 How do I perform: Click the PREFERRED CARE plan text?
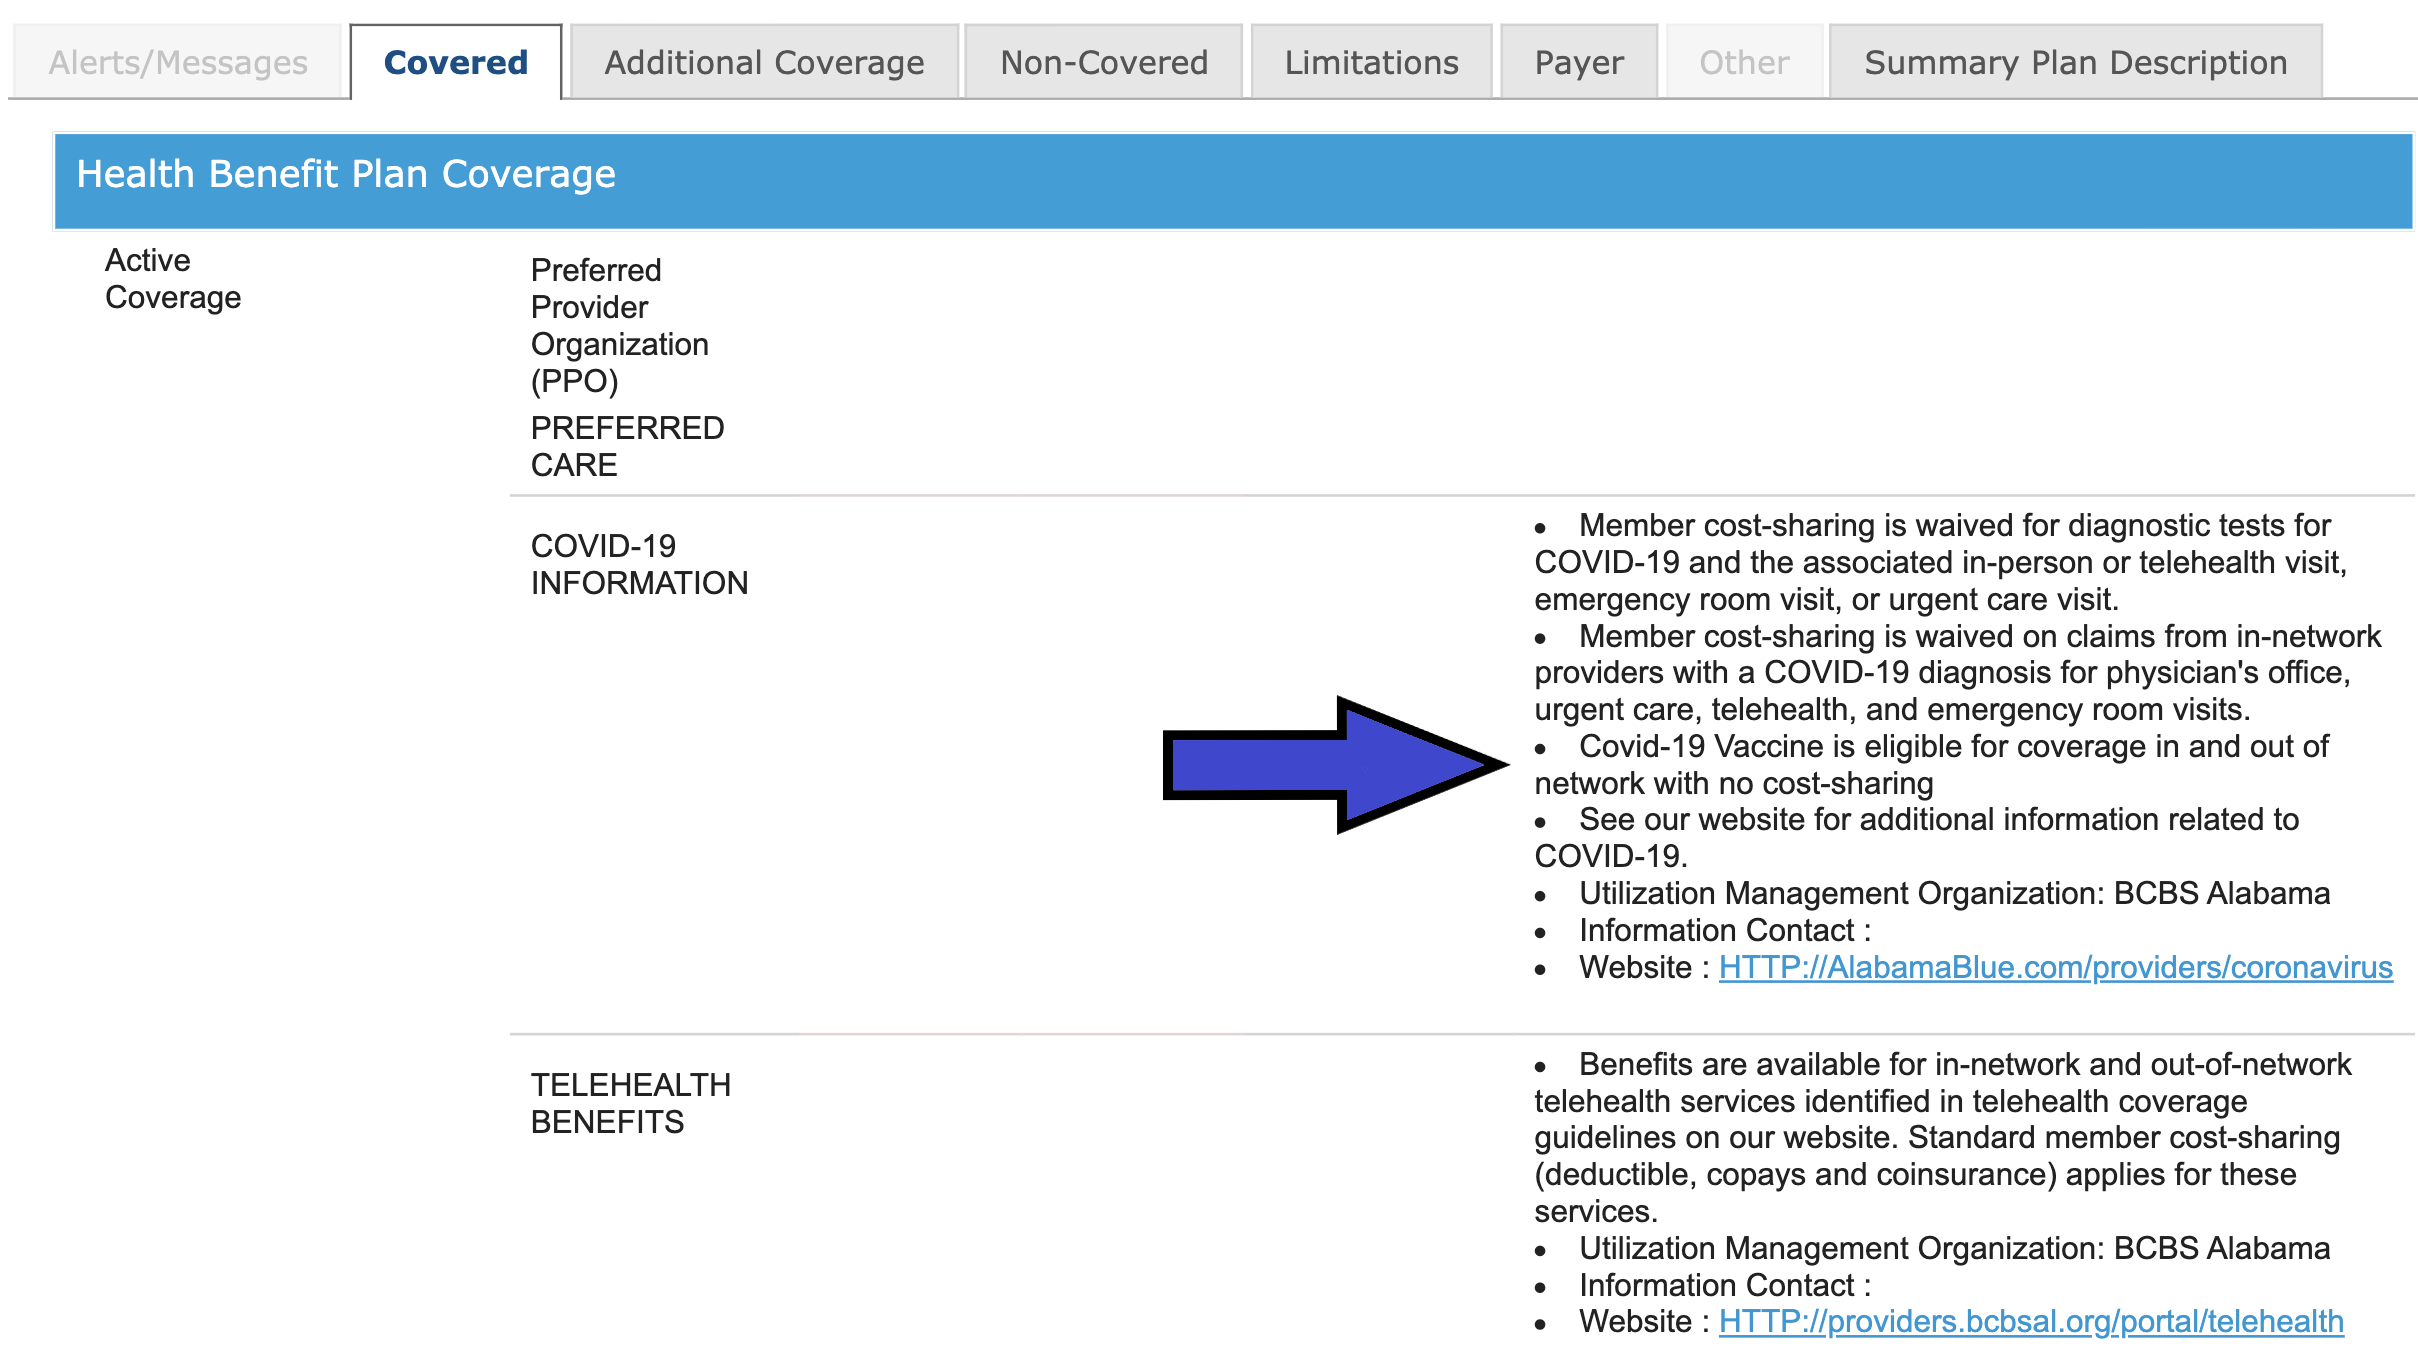(626, 446)
